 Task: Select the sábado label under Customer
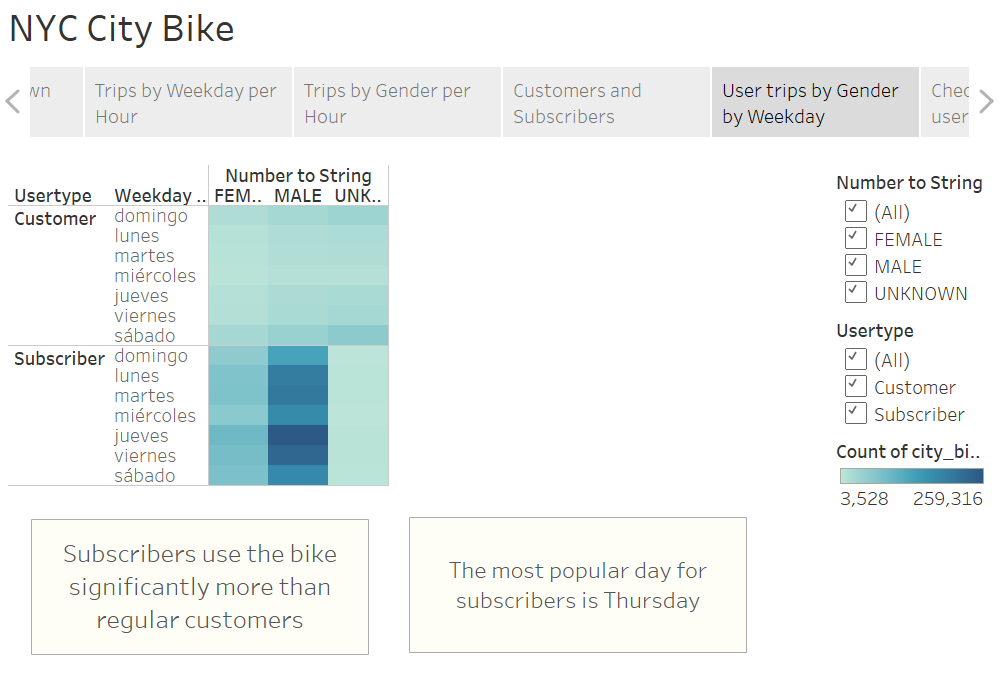(143, 335)
